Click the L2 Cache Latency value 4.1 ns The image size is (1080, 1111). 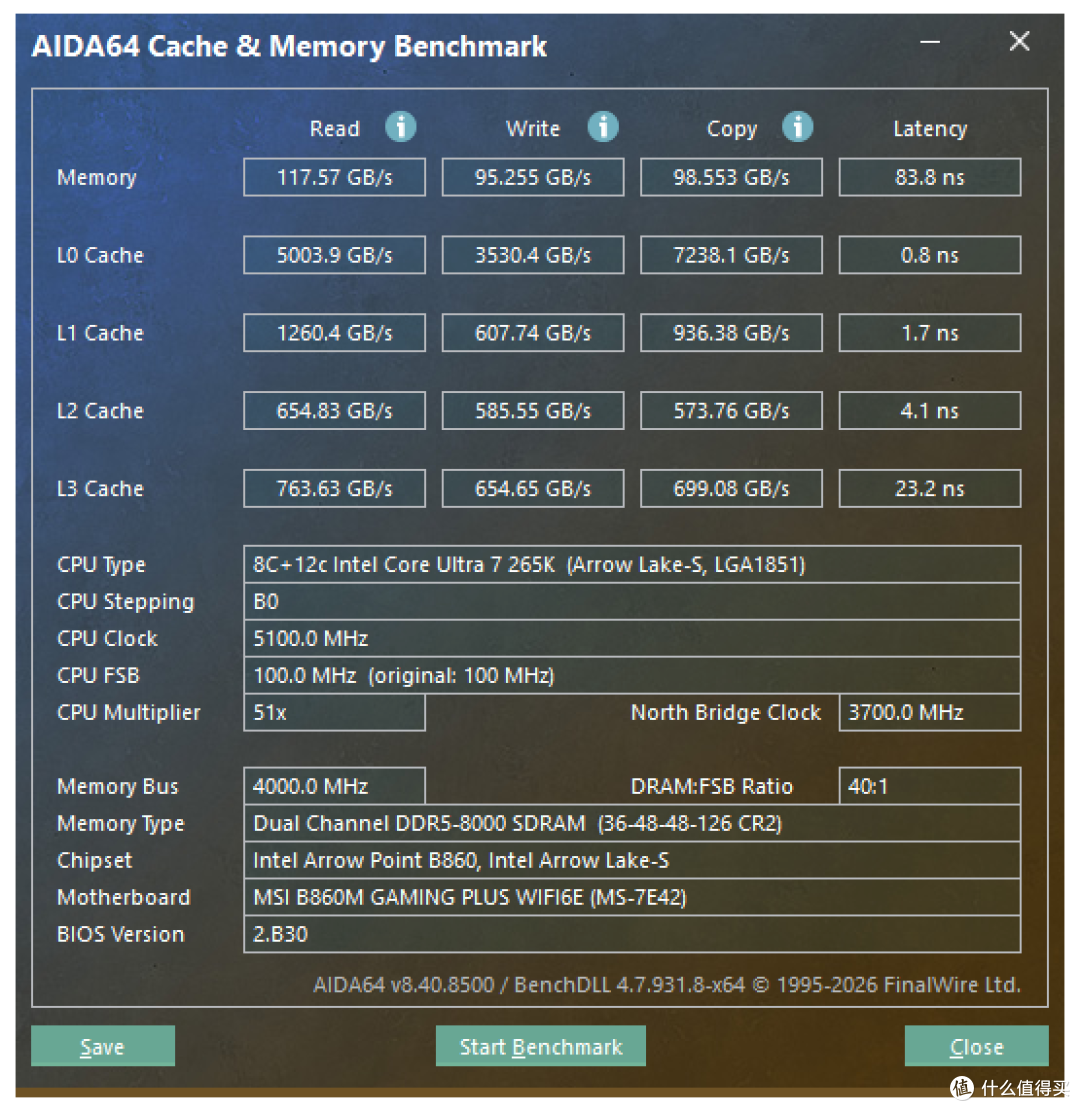[x=930, y=411]
